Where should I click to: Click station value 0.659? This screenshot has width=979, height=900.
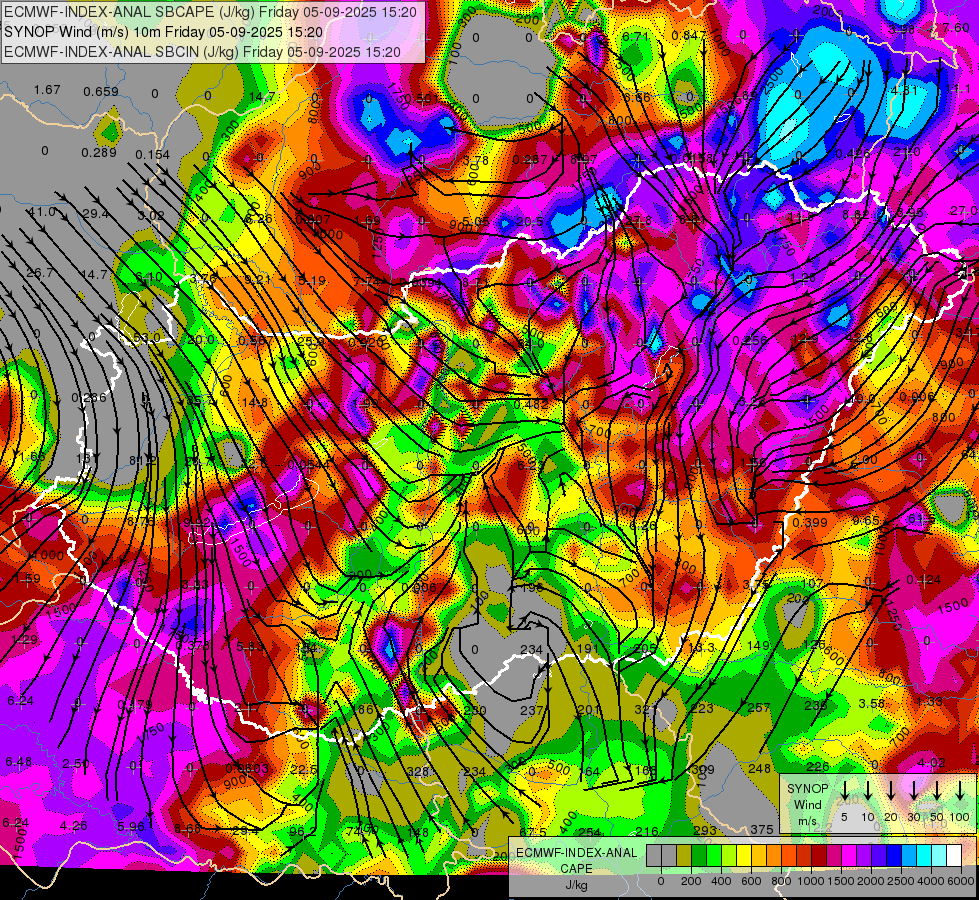pos(101,92)
